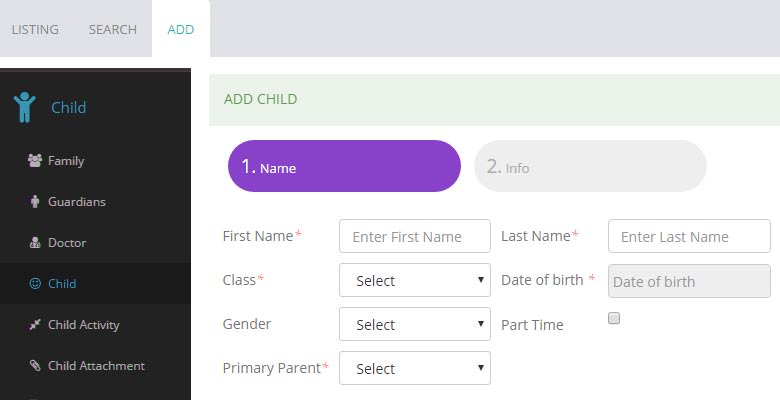780x400 pixels.
Task: Click the Guardians person icon
Action: (35, 201)
